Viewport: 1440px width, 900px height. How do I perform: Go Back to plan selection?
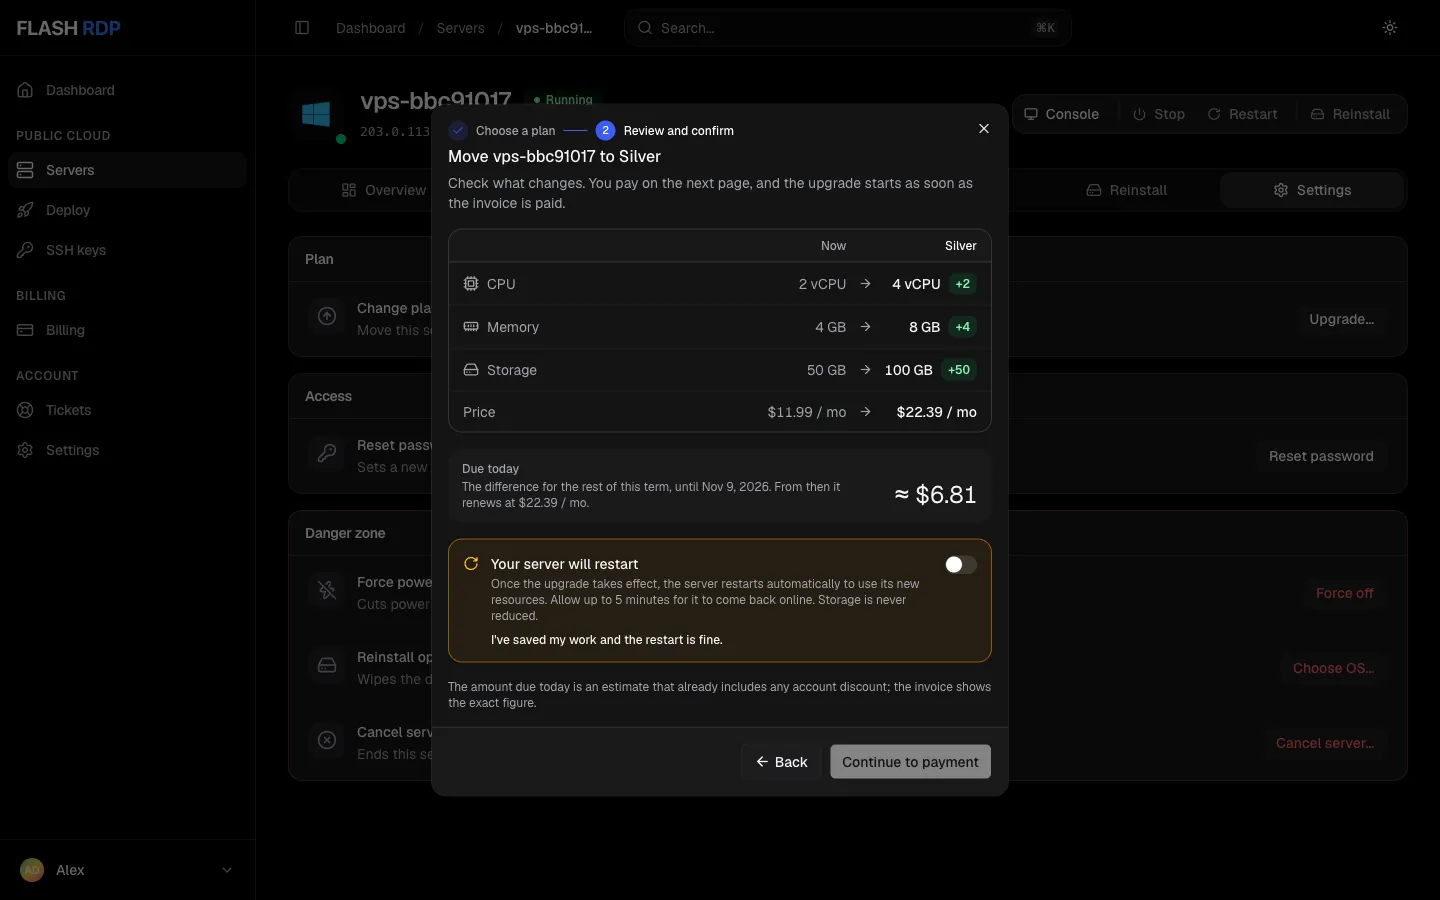point(781,762)
